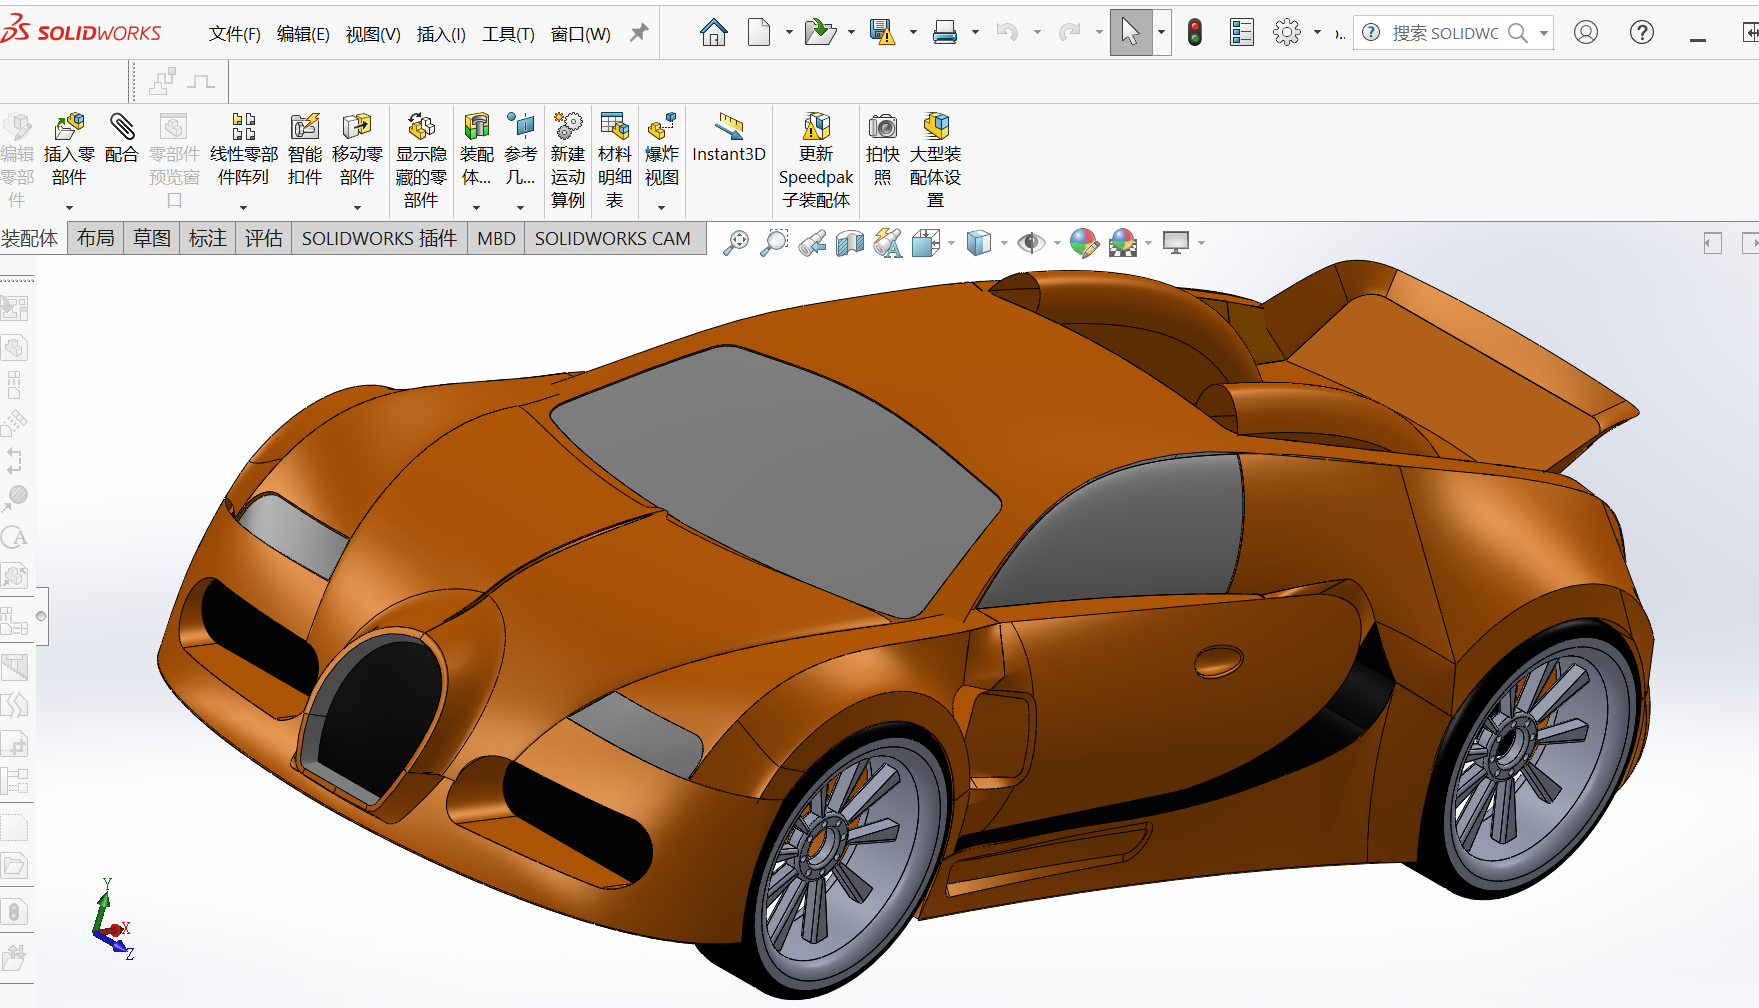Open the Help question mark icon
The height and width of the screenshot is (1008, 1759).
(x=1642, y=33)
